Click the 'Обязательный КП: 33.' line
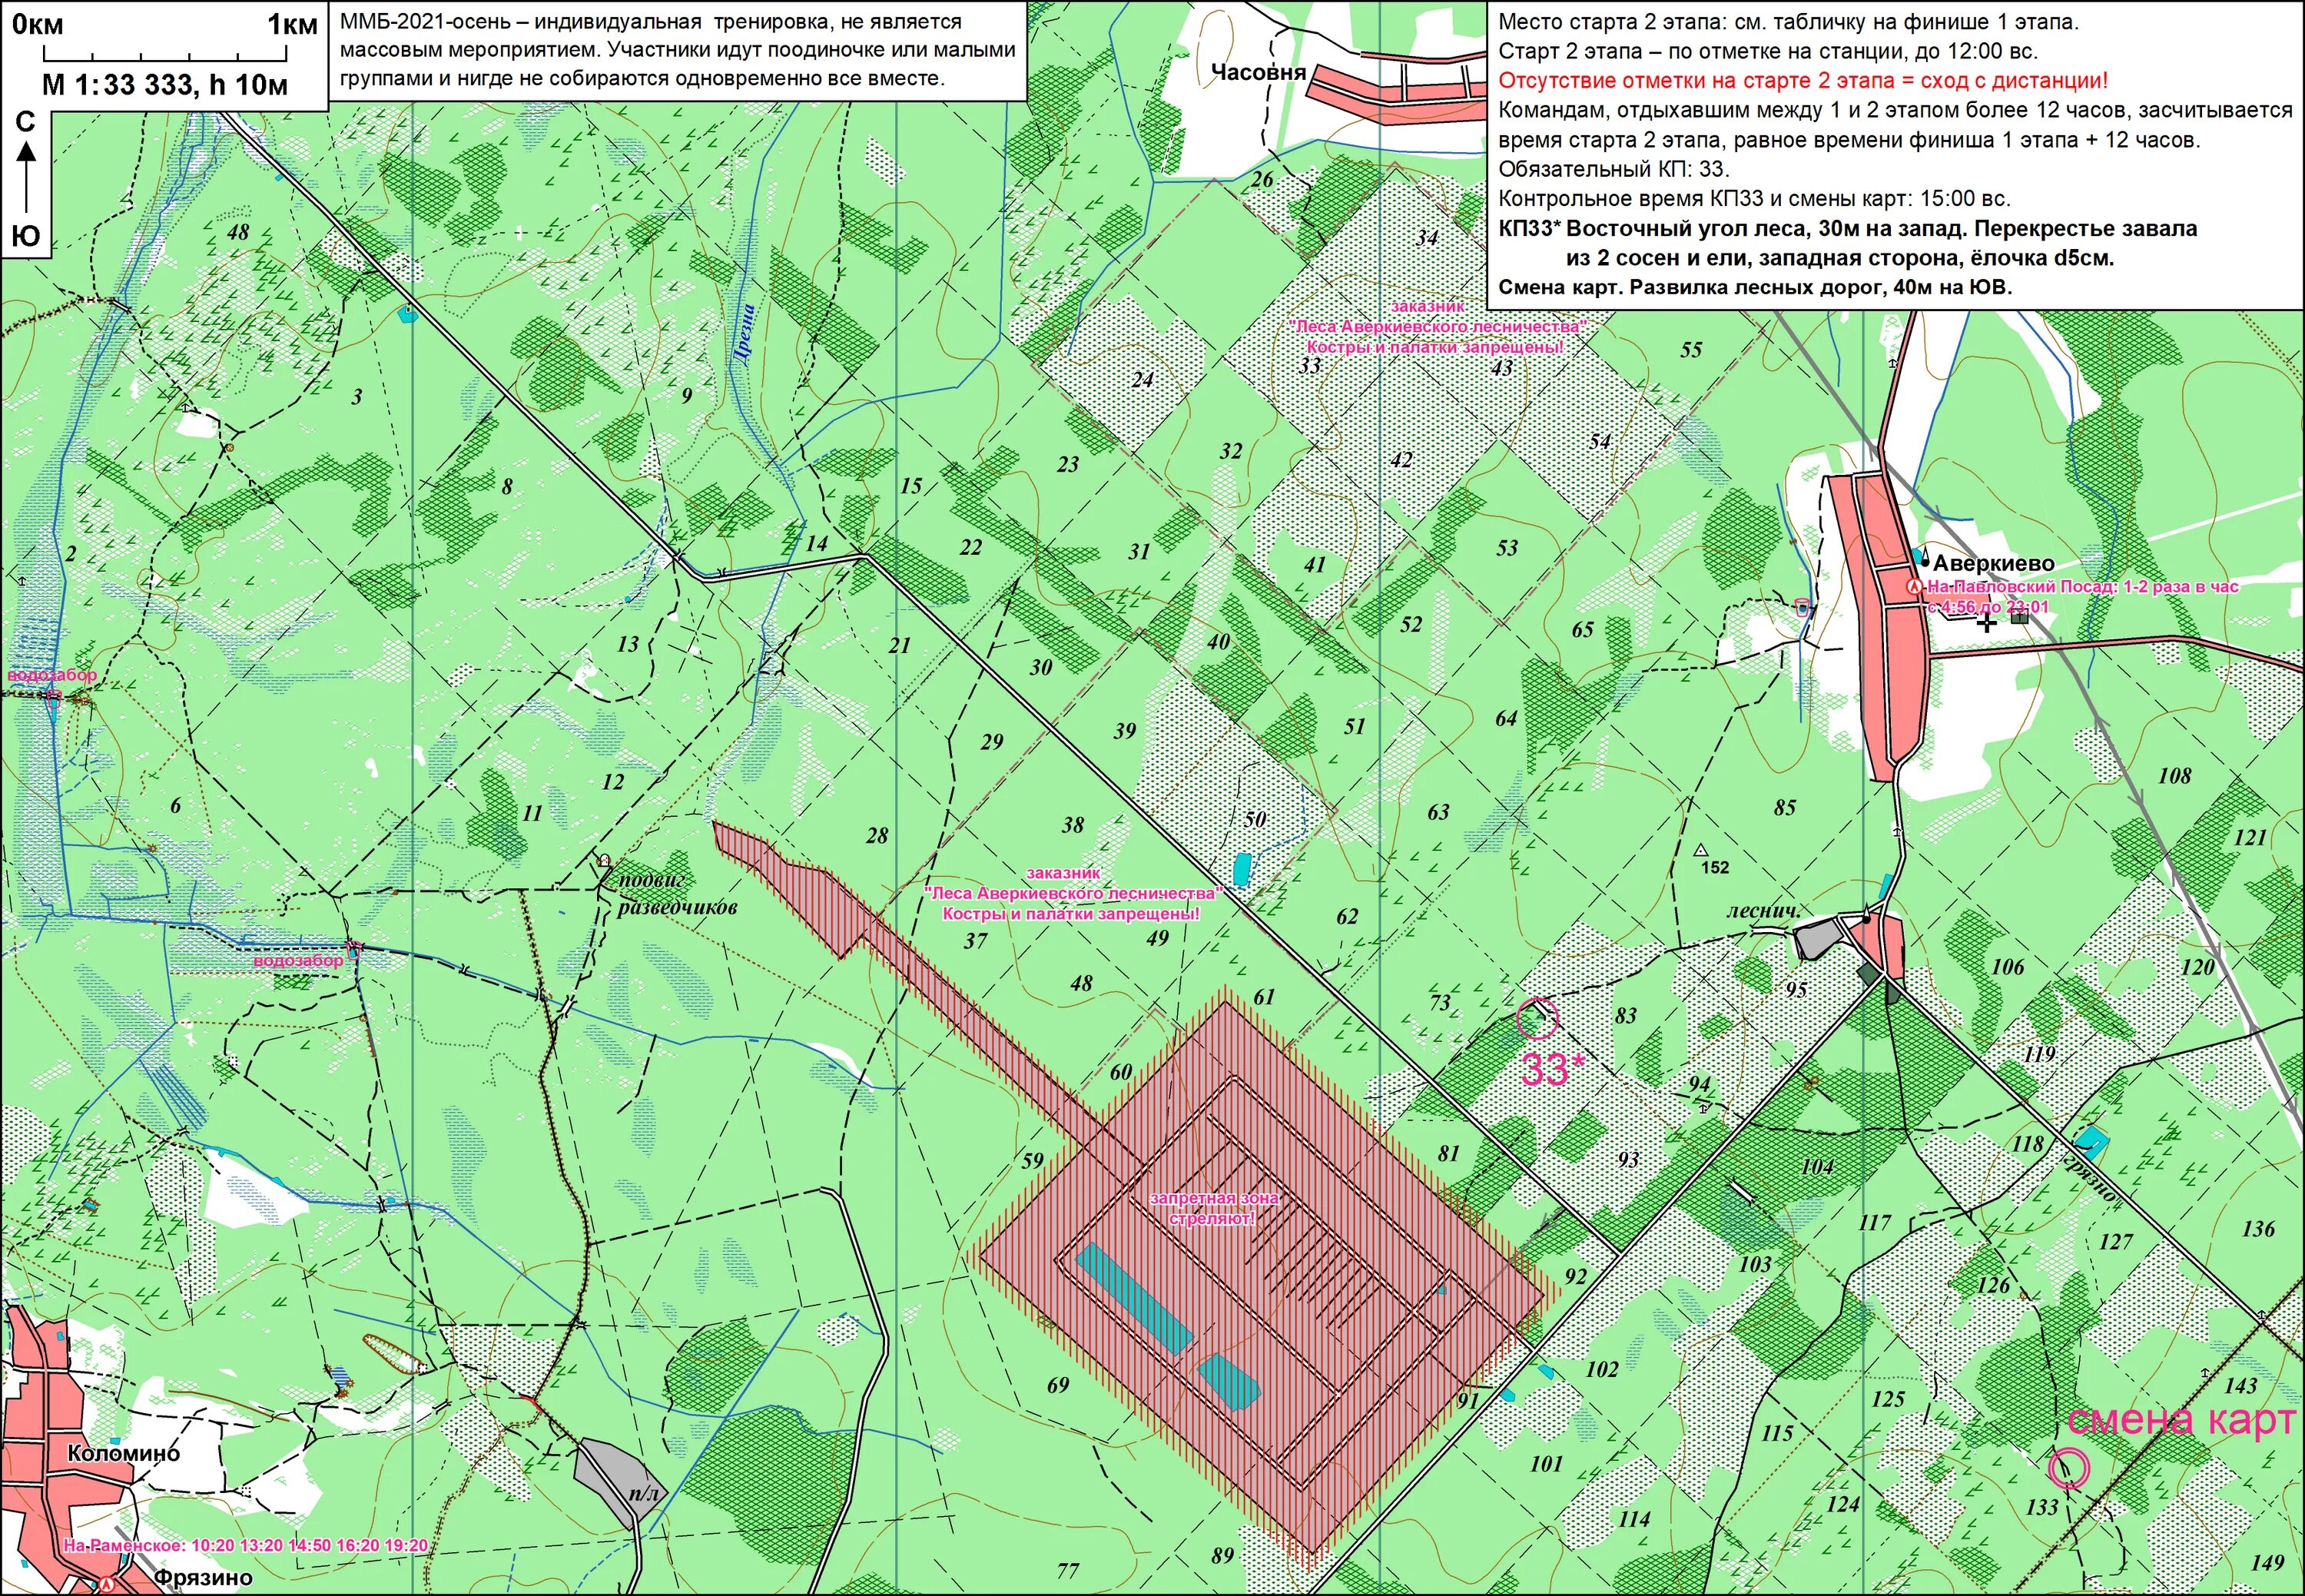Viewport: 2305px width, 1596px height. click(1614, 169)
